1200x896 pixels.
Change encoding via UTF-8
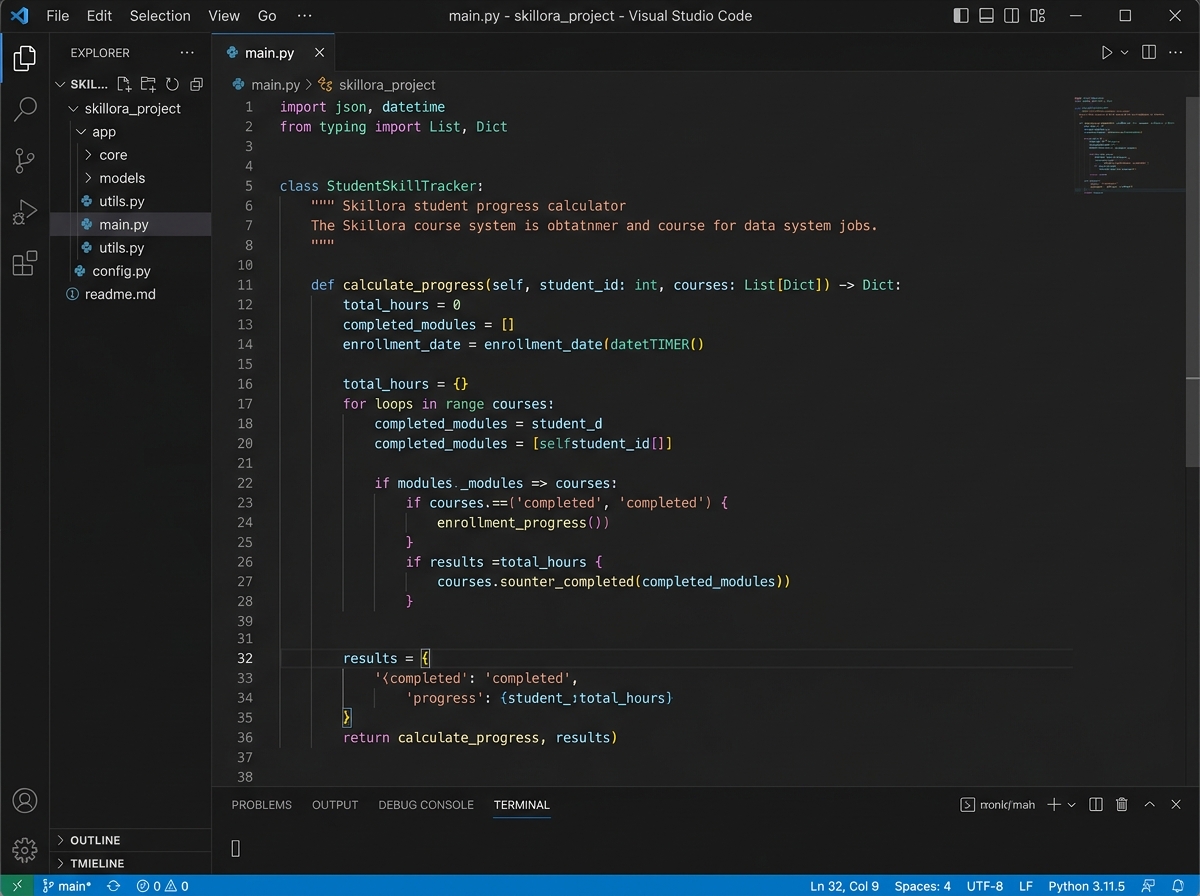coord(985,886)
